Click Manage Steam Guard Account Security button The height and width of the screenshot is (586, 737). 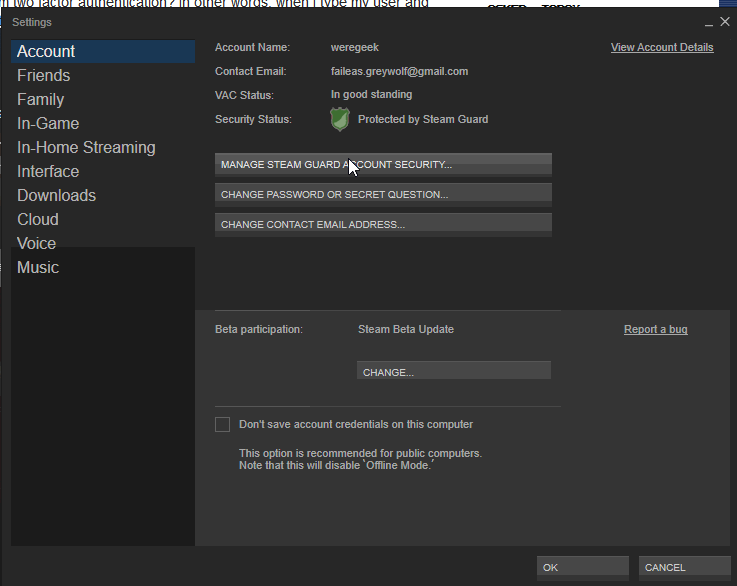[383, 164]
